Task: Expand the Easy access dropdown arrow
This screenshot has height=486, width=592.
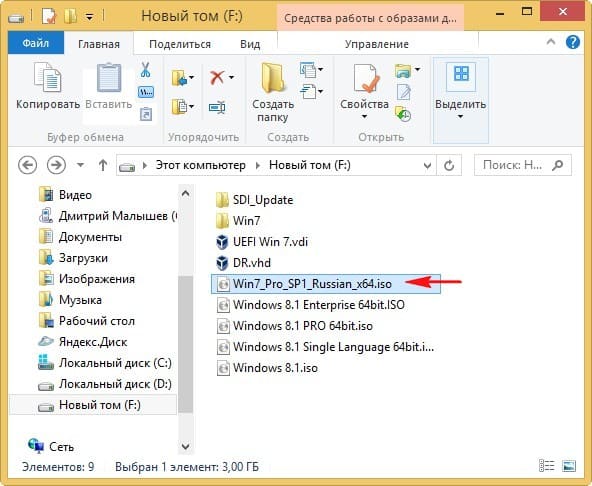Action: [x=321, y=91]
